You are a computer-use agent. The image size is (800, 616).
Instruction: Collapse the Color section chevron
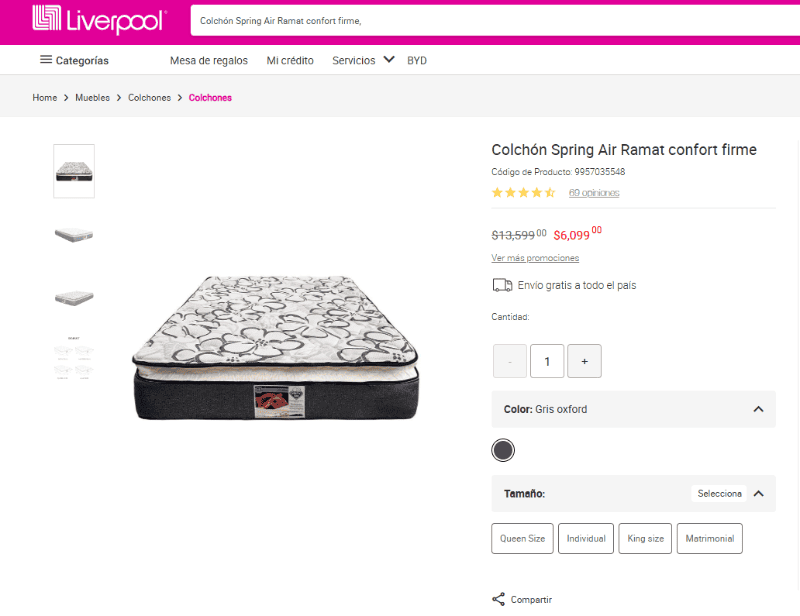click(758, 409)
